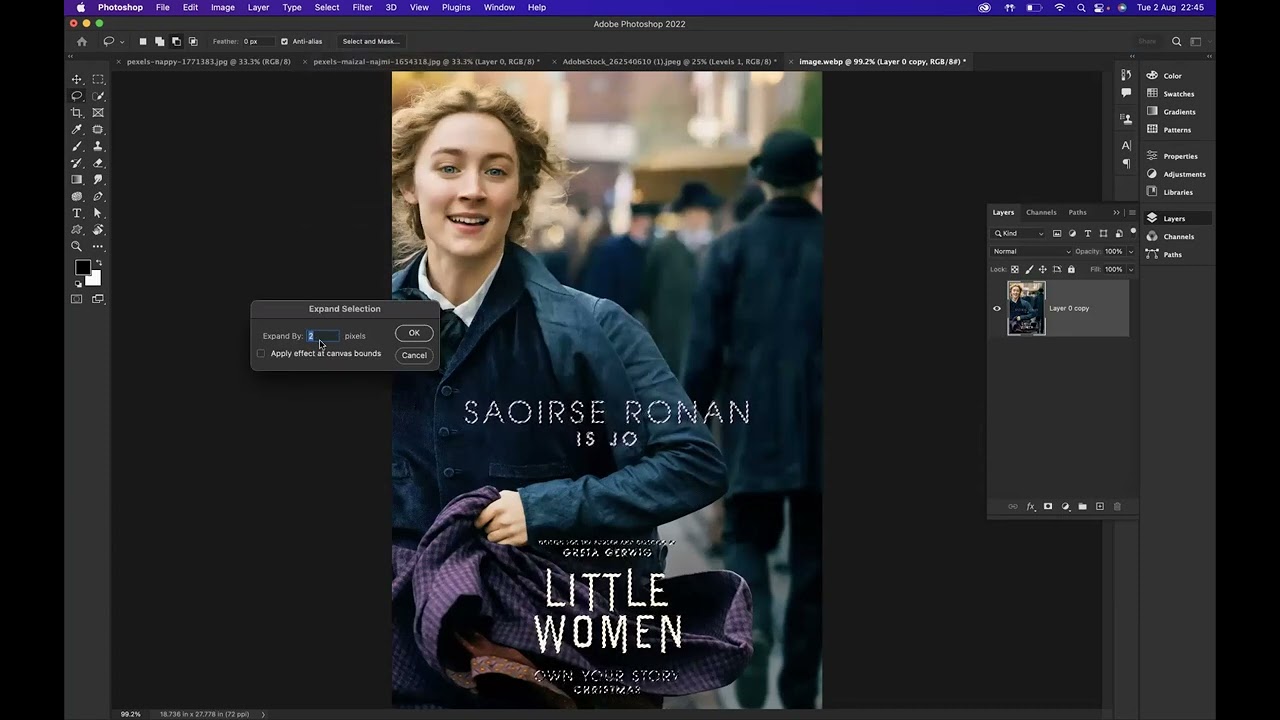
Task: Open the workspace switcher in options bar
Action: click(1196, 42)
